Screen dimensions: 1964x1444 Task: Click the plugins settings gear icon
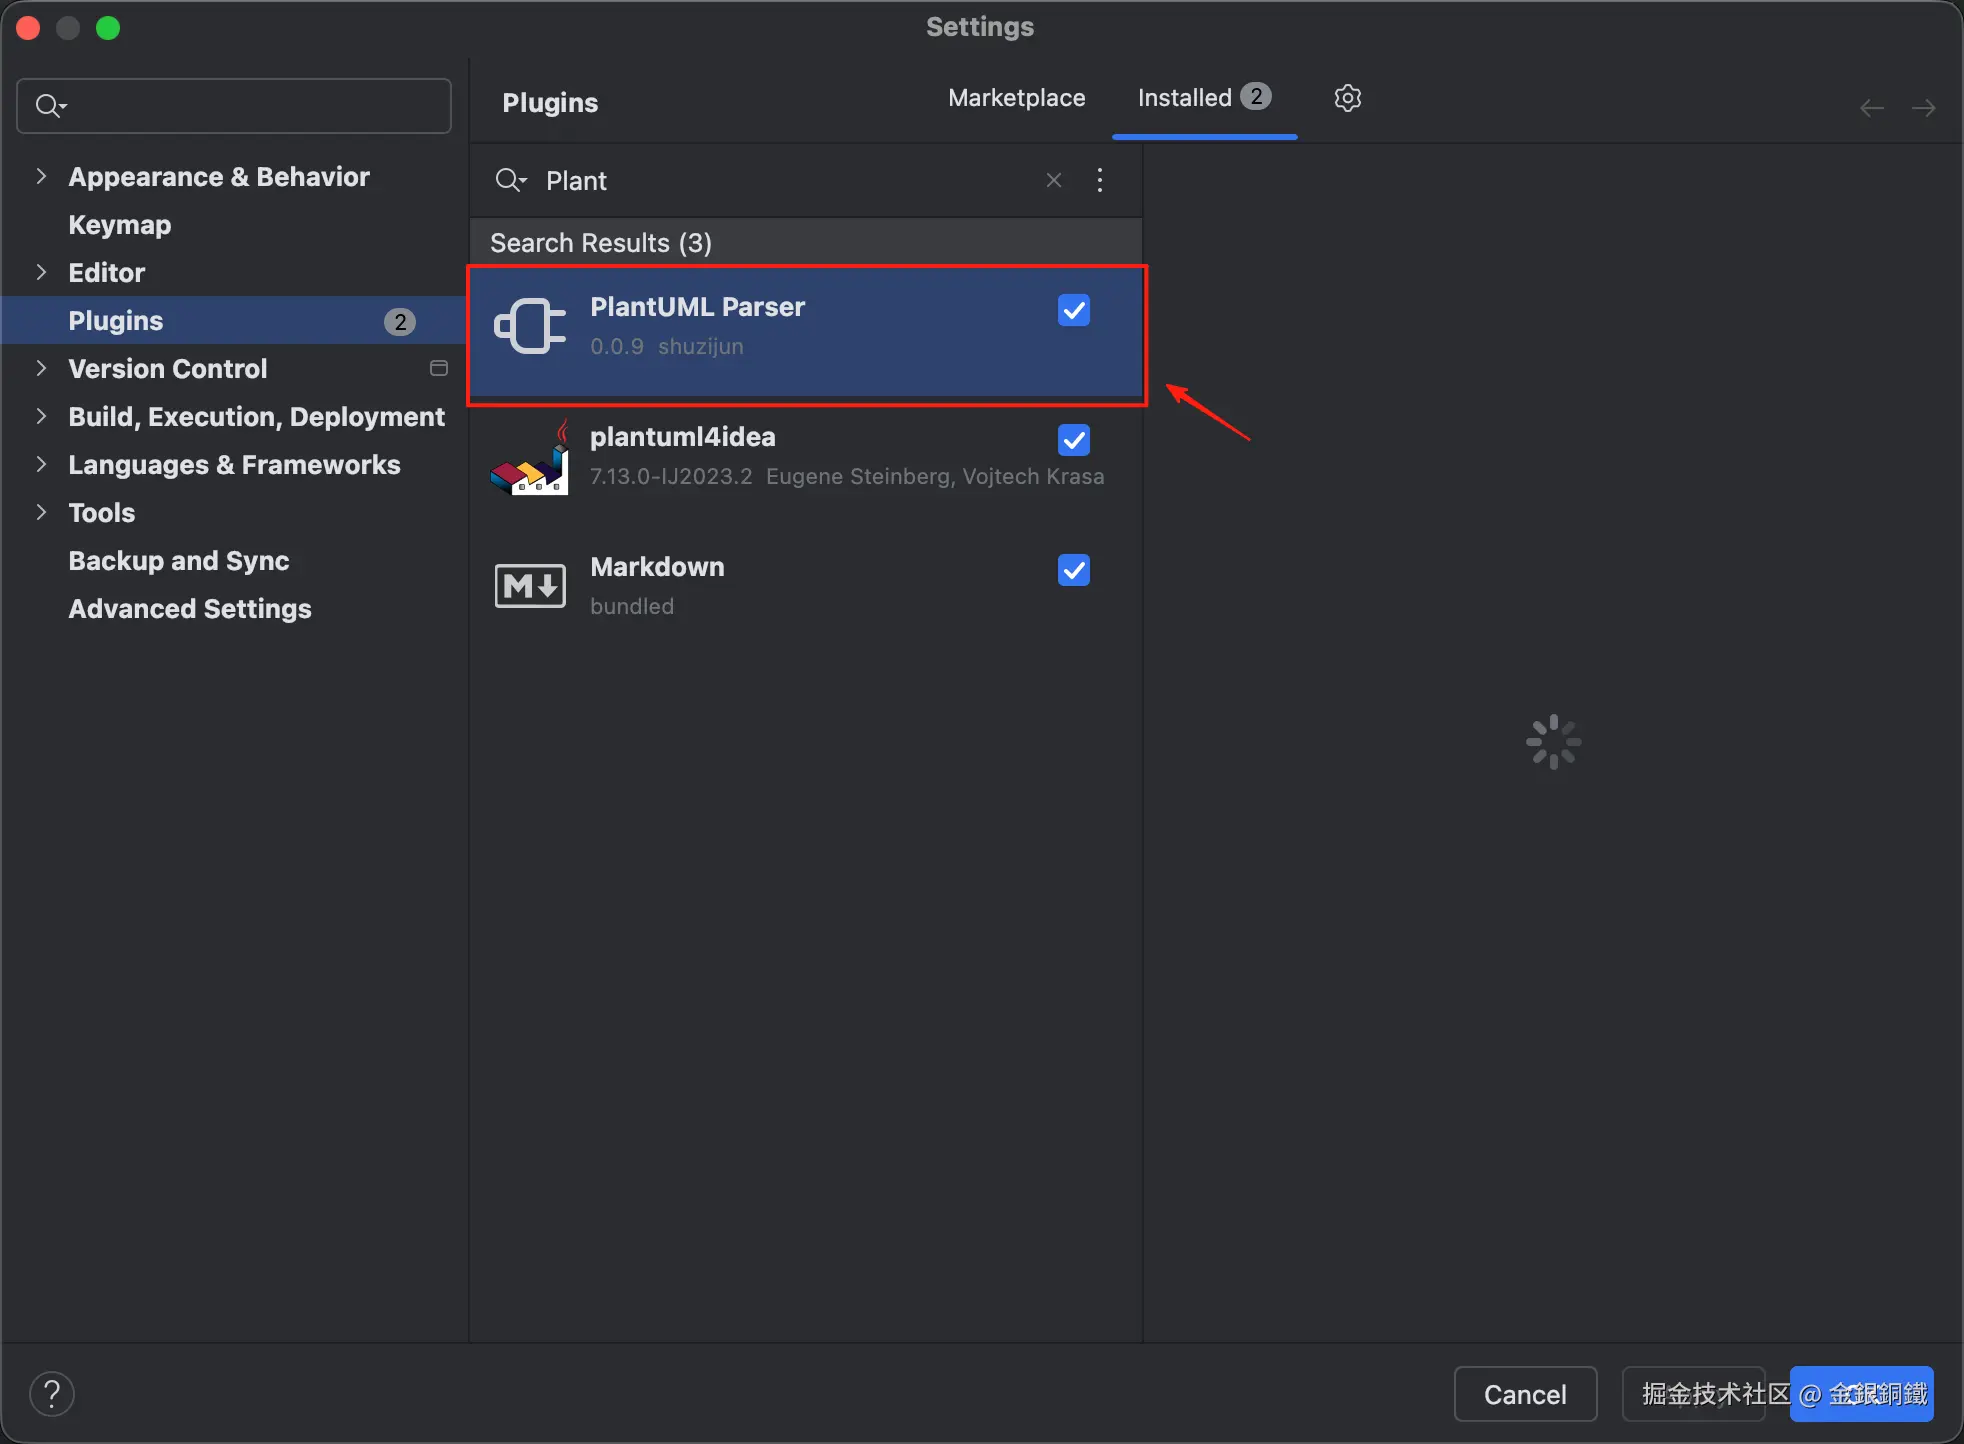[1347, 98]
